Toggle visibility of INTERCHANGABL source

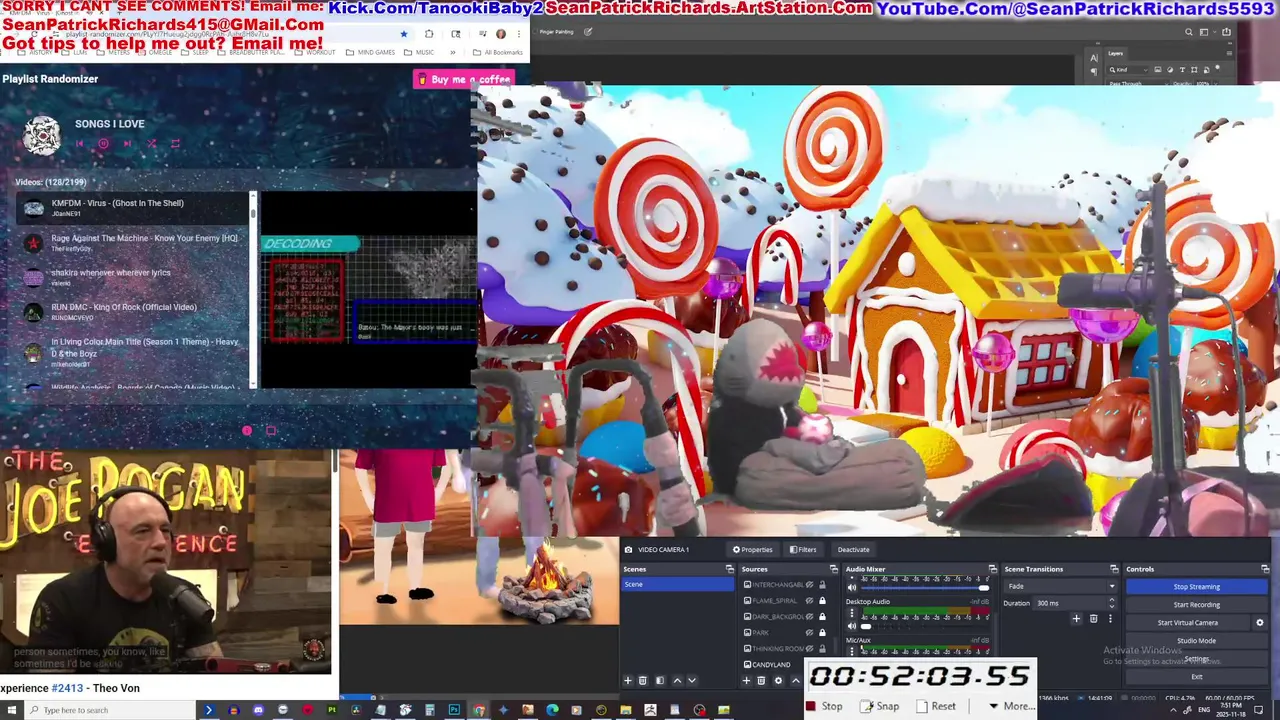tap(810, 585)
